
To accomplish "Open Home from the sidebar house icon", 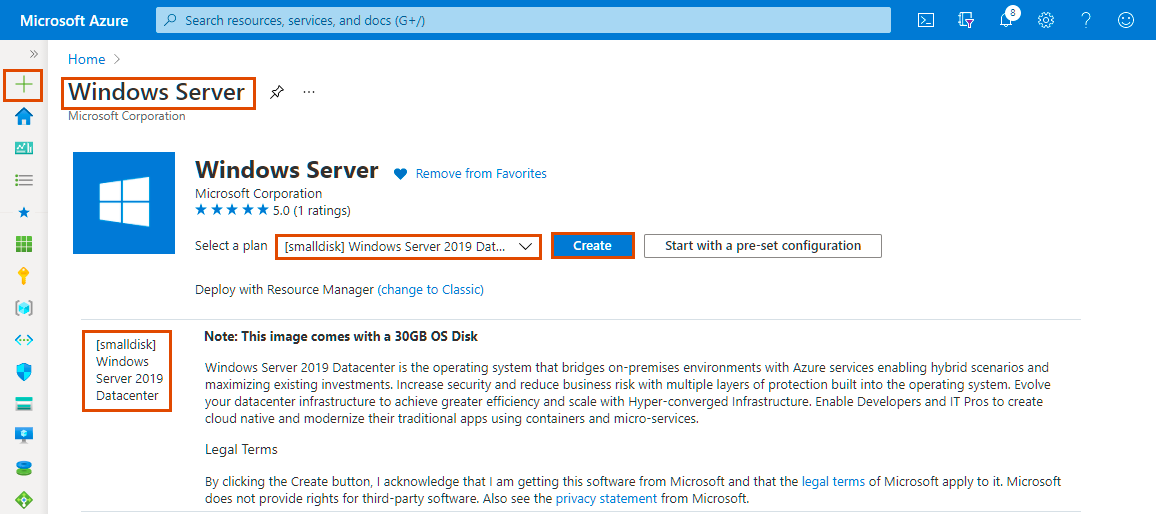I will [x=24, y=117].
